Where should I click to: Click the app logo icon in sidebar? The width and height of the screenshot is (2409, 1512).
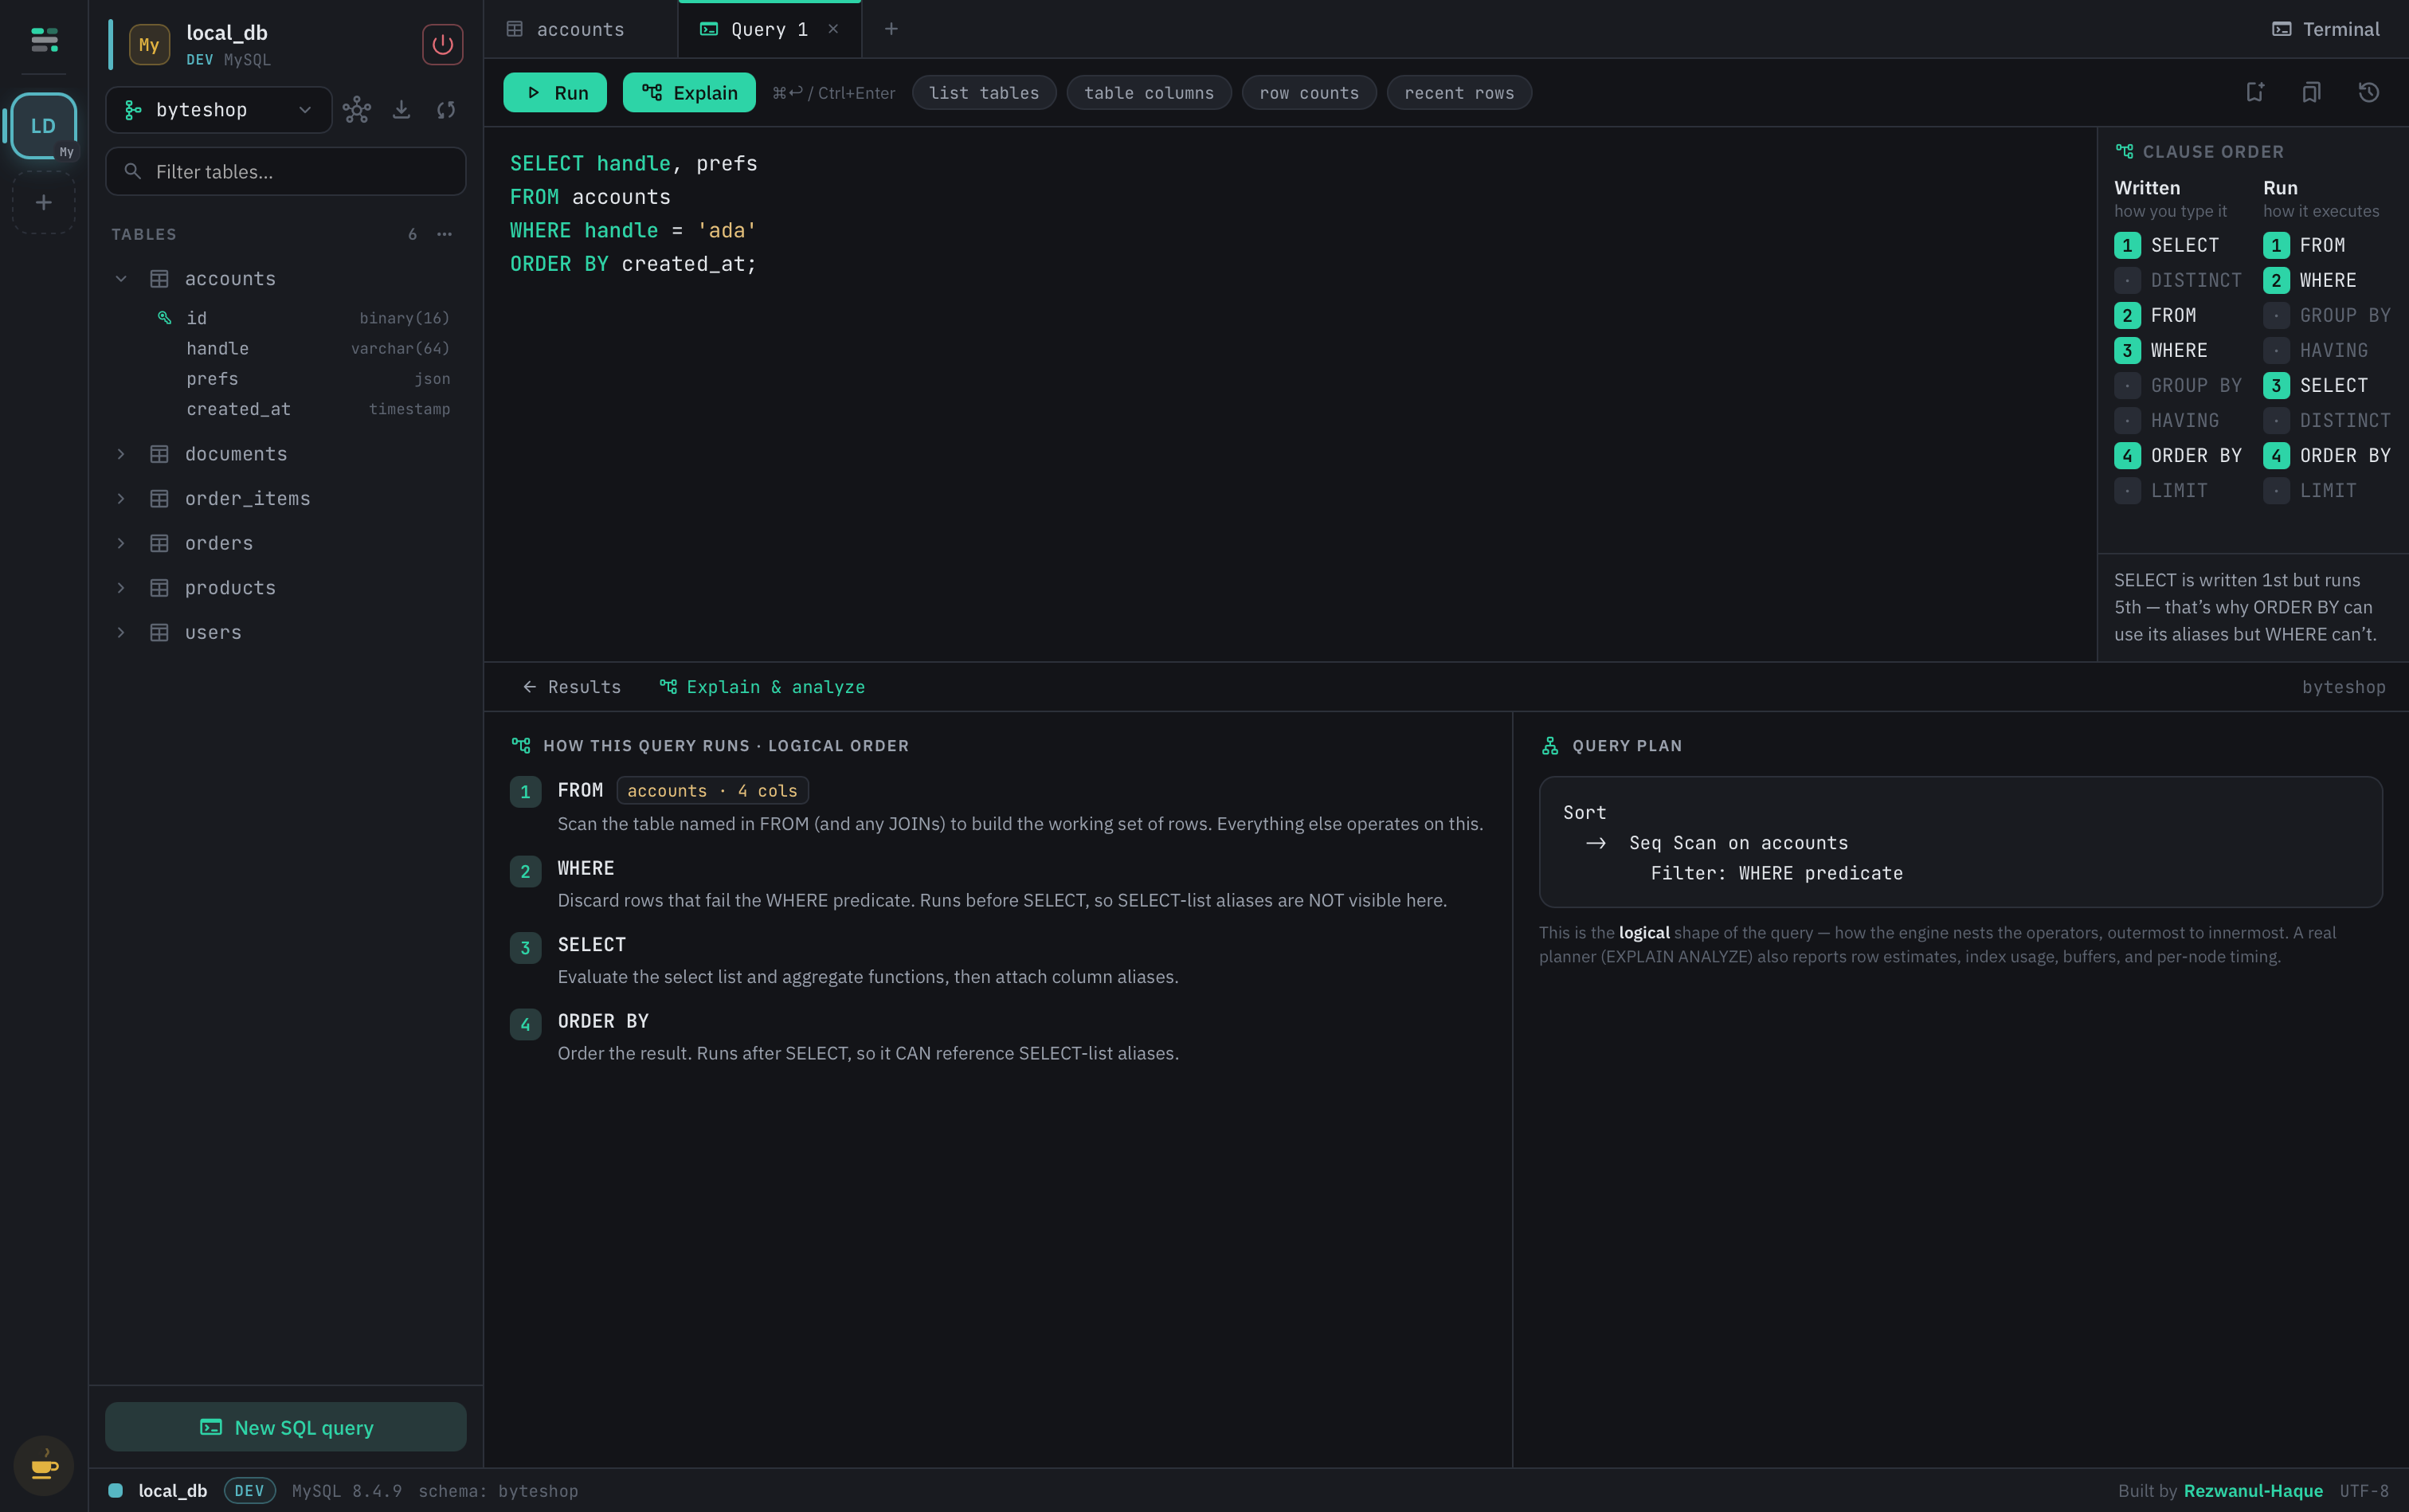(44, 40)
